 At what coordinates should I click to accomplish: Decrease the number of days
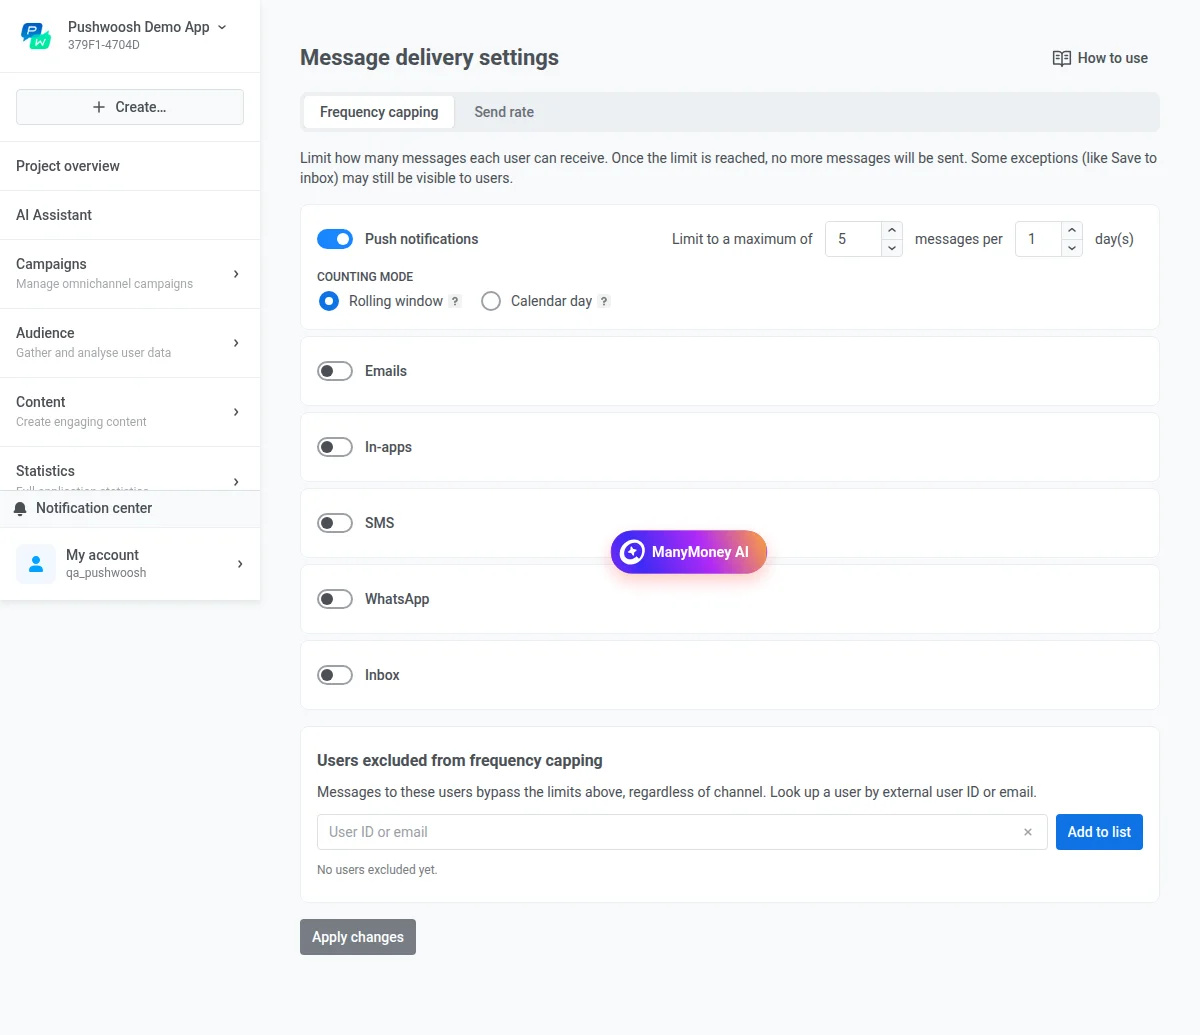point(1072,248)
